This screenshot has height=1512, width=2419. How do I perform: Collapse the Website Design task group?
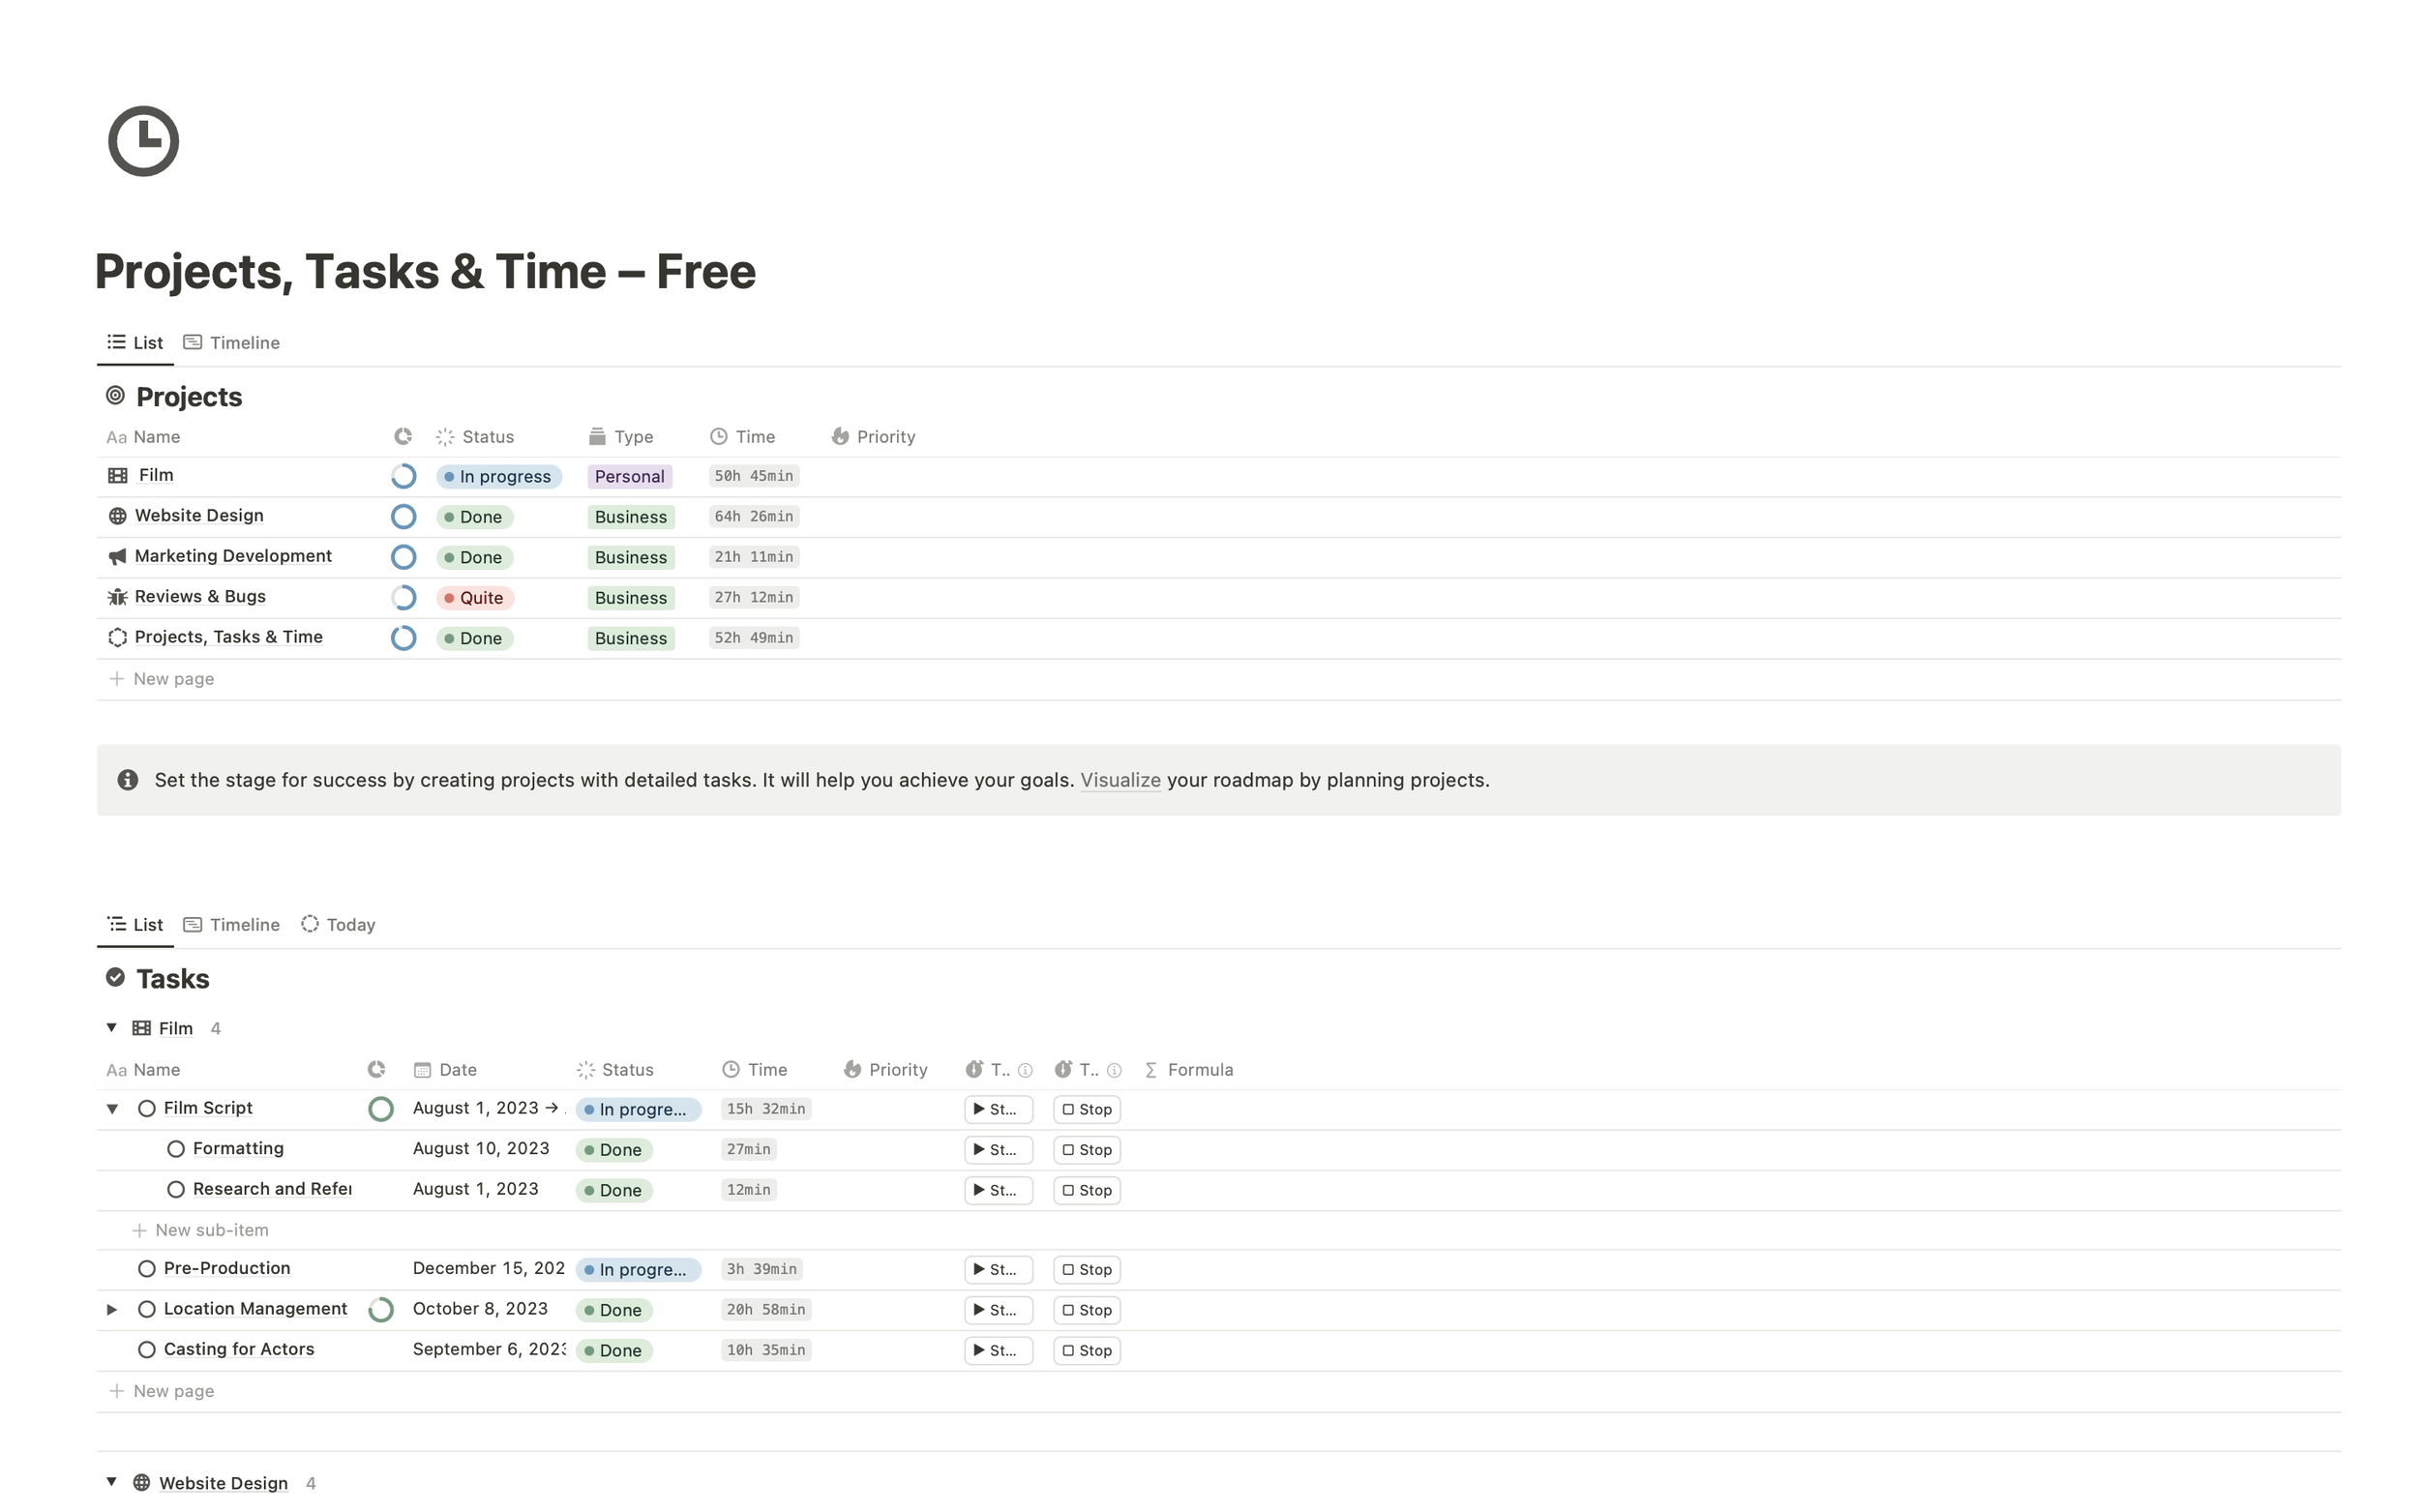tap(112, 1482)
